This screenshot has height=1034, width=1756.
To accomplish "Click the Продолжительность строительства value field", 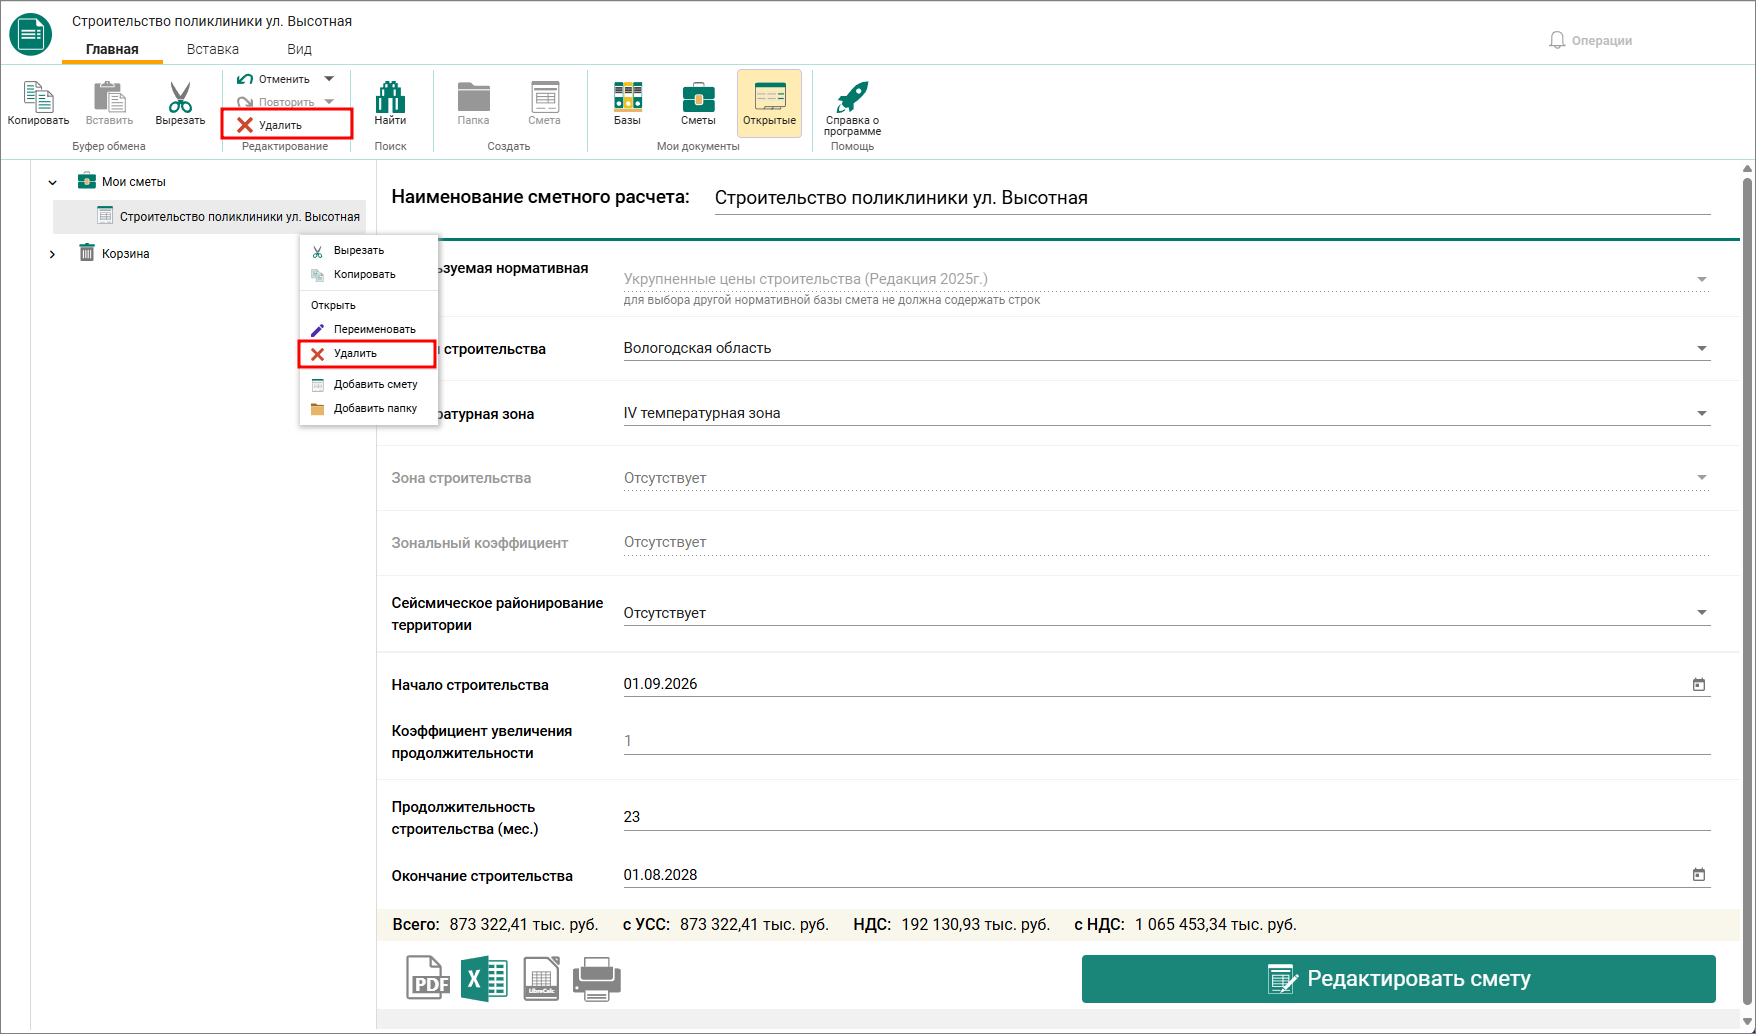I will coord(1166,817).
